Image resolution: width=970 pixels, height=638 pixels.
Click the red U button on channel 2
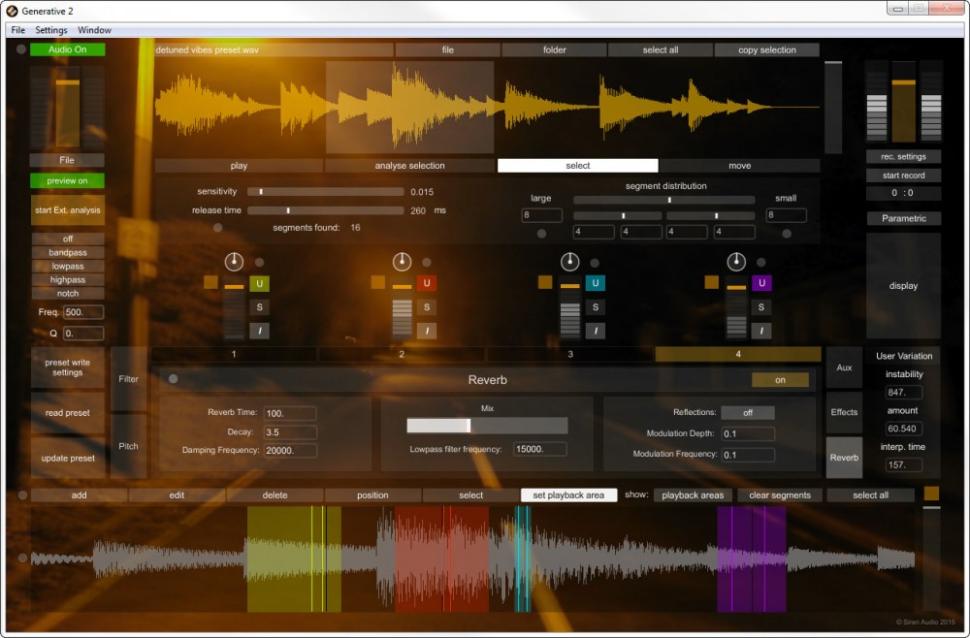pos(426,284)
